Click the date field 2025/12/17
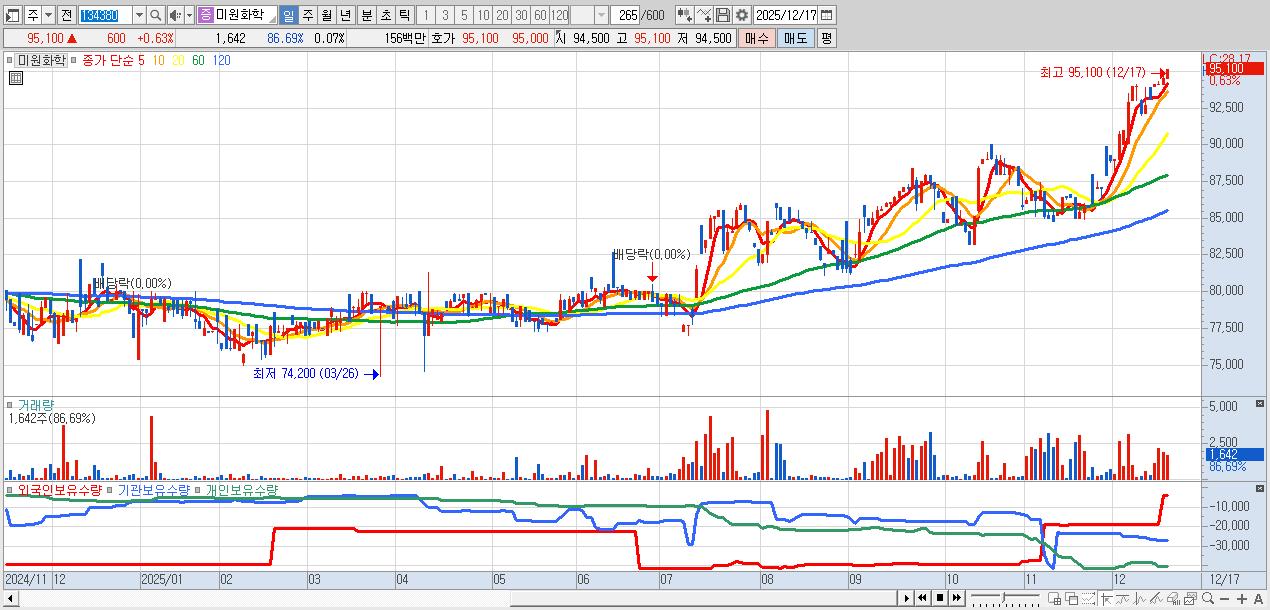The height and width of the screenshot is (610, 1270). pos(785,15)
